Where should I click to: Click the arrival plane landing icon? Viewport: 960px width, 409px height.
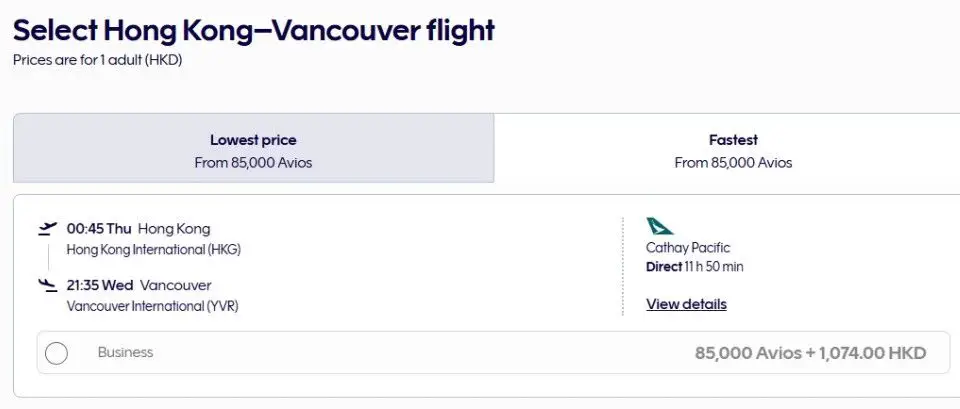(47, 286)
